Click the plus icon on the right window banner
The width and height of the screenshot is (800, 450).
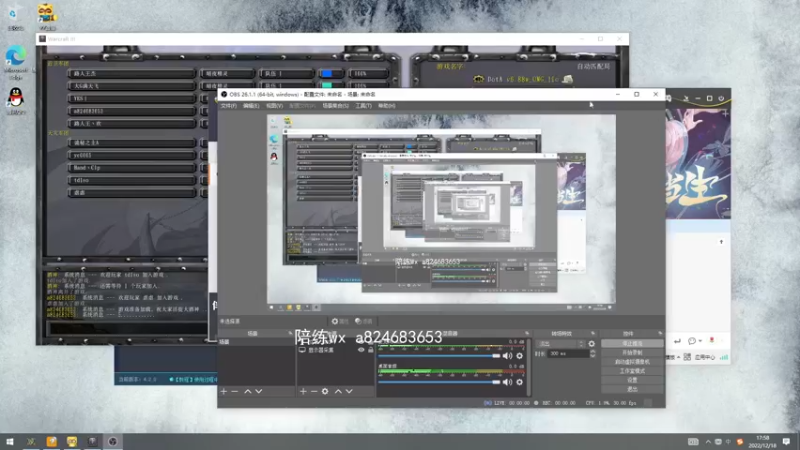(x=725, y=114)
